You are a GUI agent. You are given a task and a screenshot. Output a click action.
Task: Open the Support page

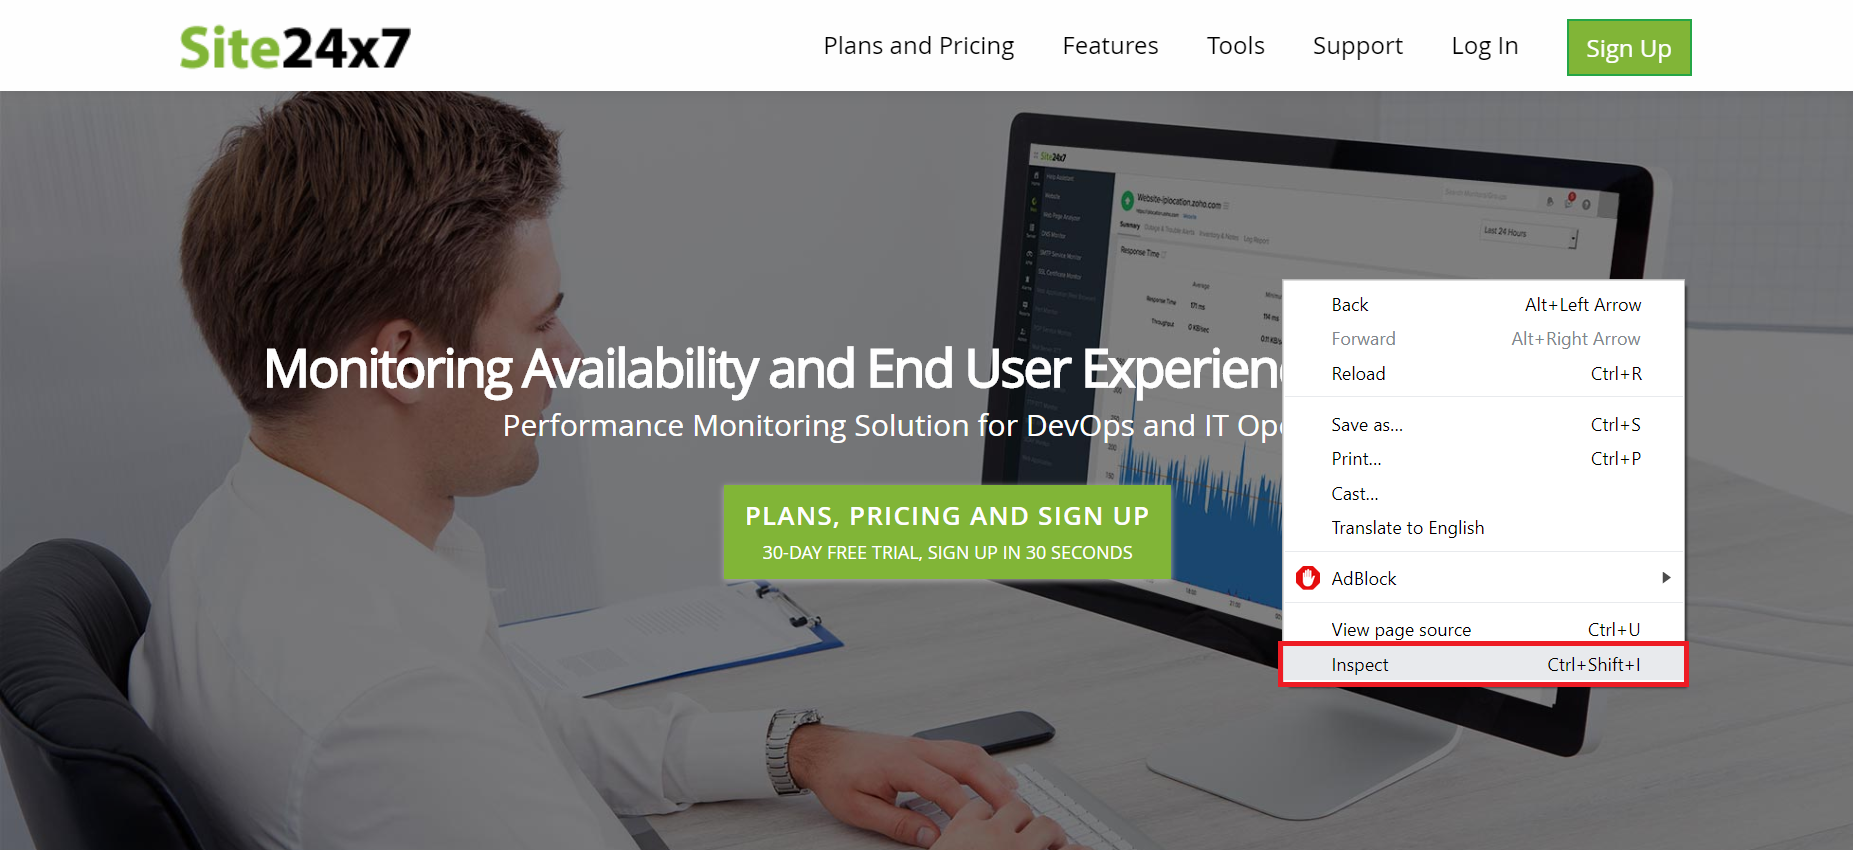1357,46
